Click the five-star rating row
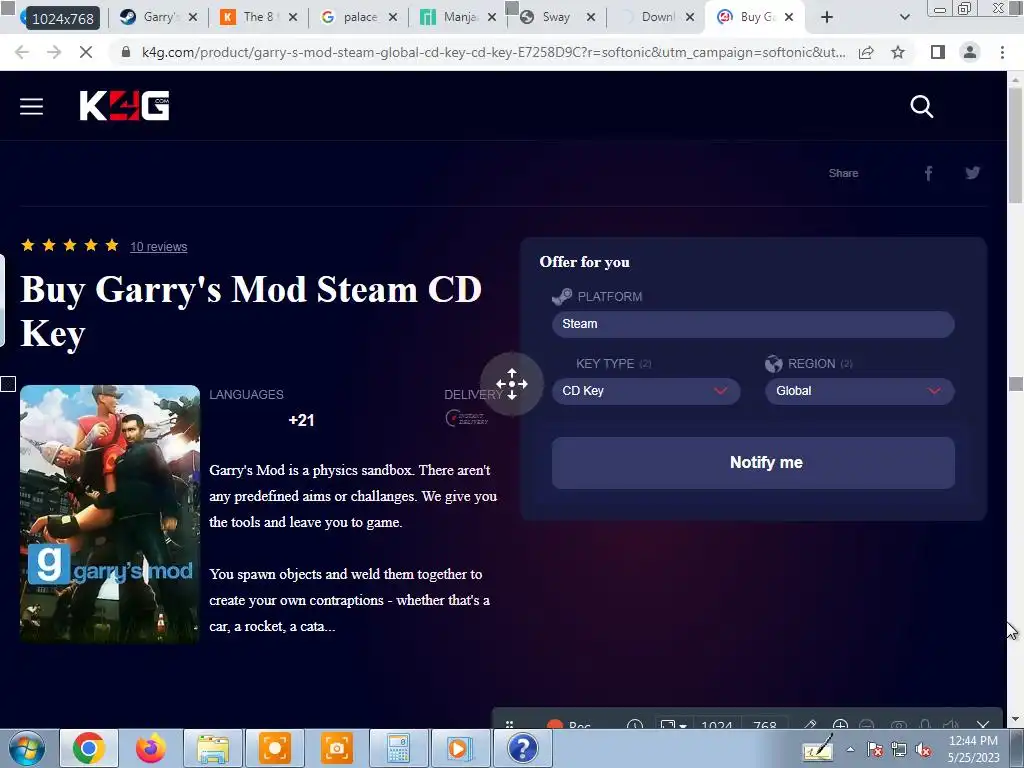 coord(70,246)
